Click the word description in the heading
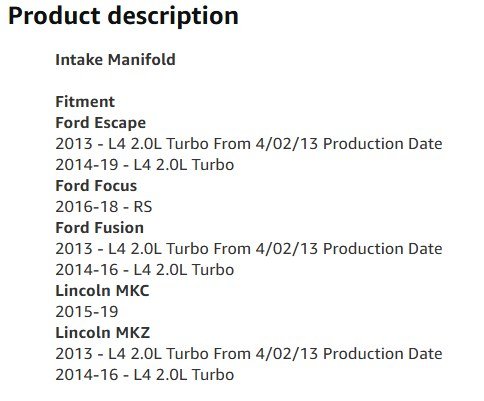Image resolution: width=484 pixels, height=401 pixels. coord(173,16)
